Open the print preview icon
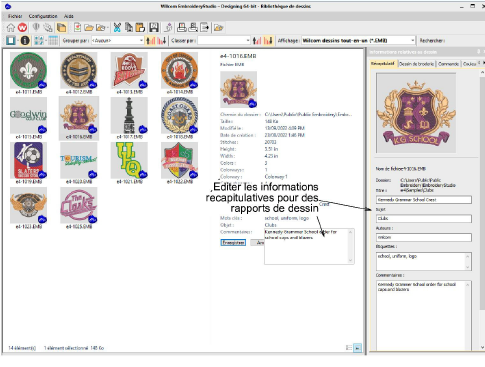This screenshot has width=485, height=367. 193,28
